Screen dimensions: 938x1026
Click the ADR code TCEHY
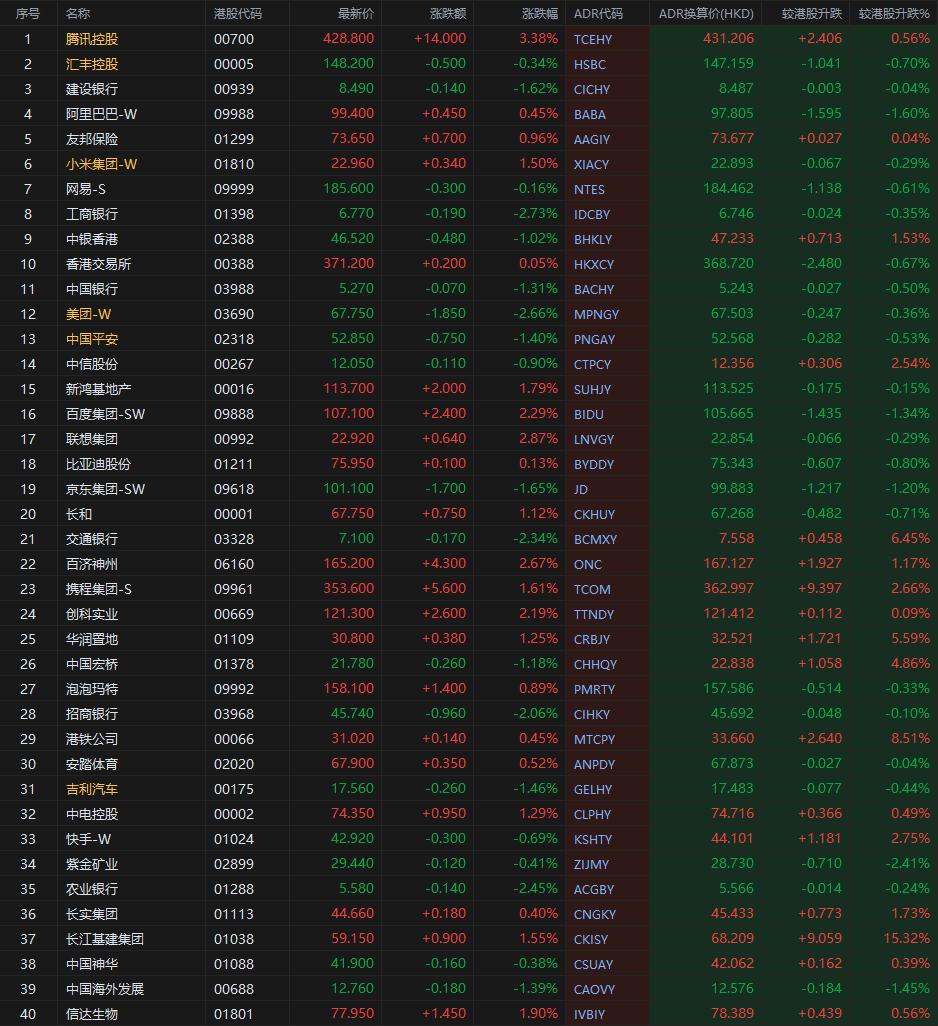click(593, 39)
